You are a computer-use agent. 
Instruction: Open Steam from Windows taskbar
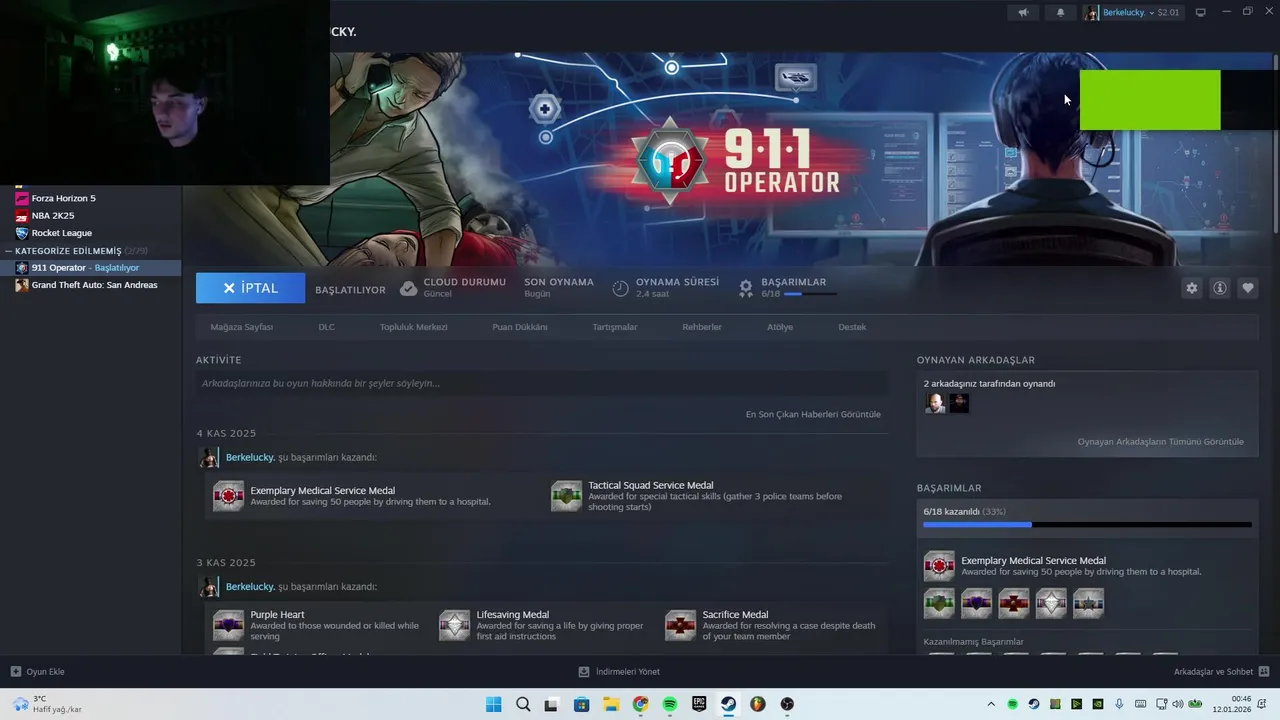[728, 704]
